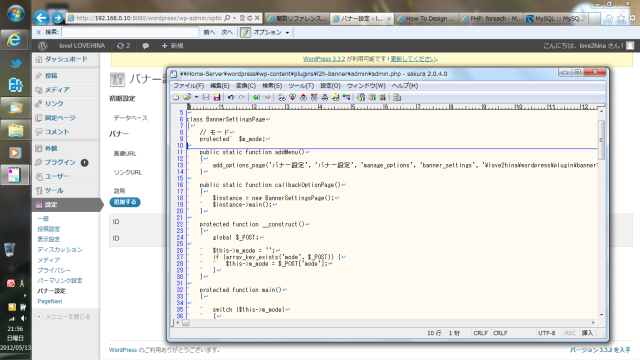Image resolution: width=640 pixels, height=360 pixels.
Task: Open the オプション dropdown in IE find bar
Action: coord(271,32)
